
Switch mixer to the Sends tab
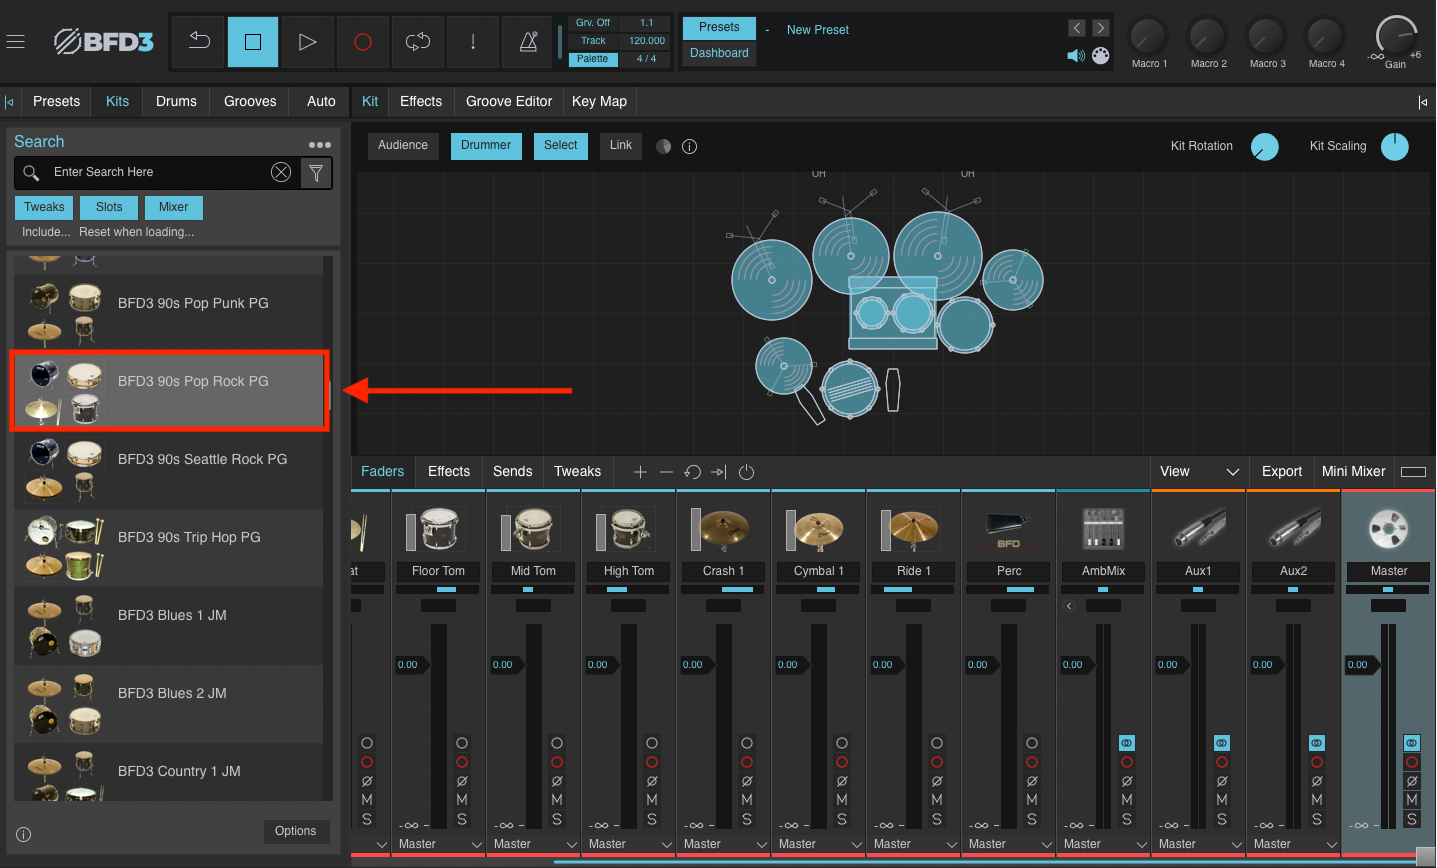click(x=513, y=471)
